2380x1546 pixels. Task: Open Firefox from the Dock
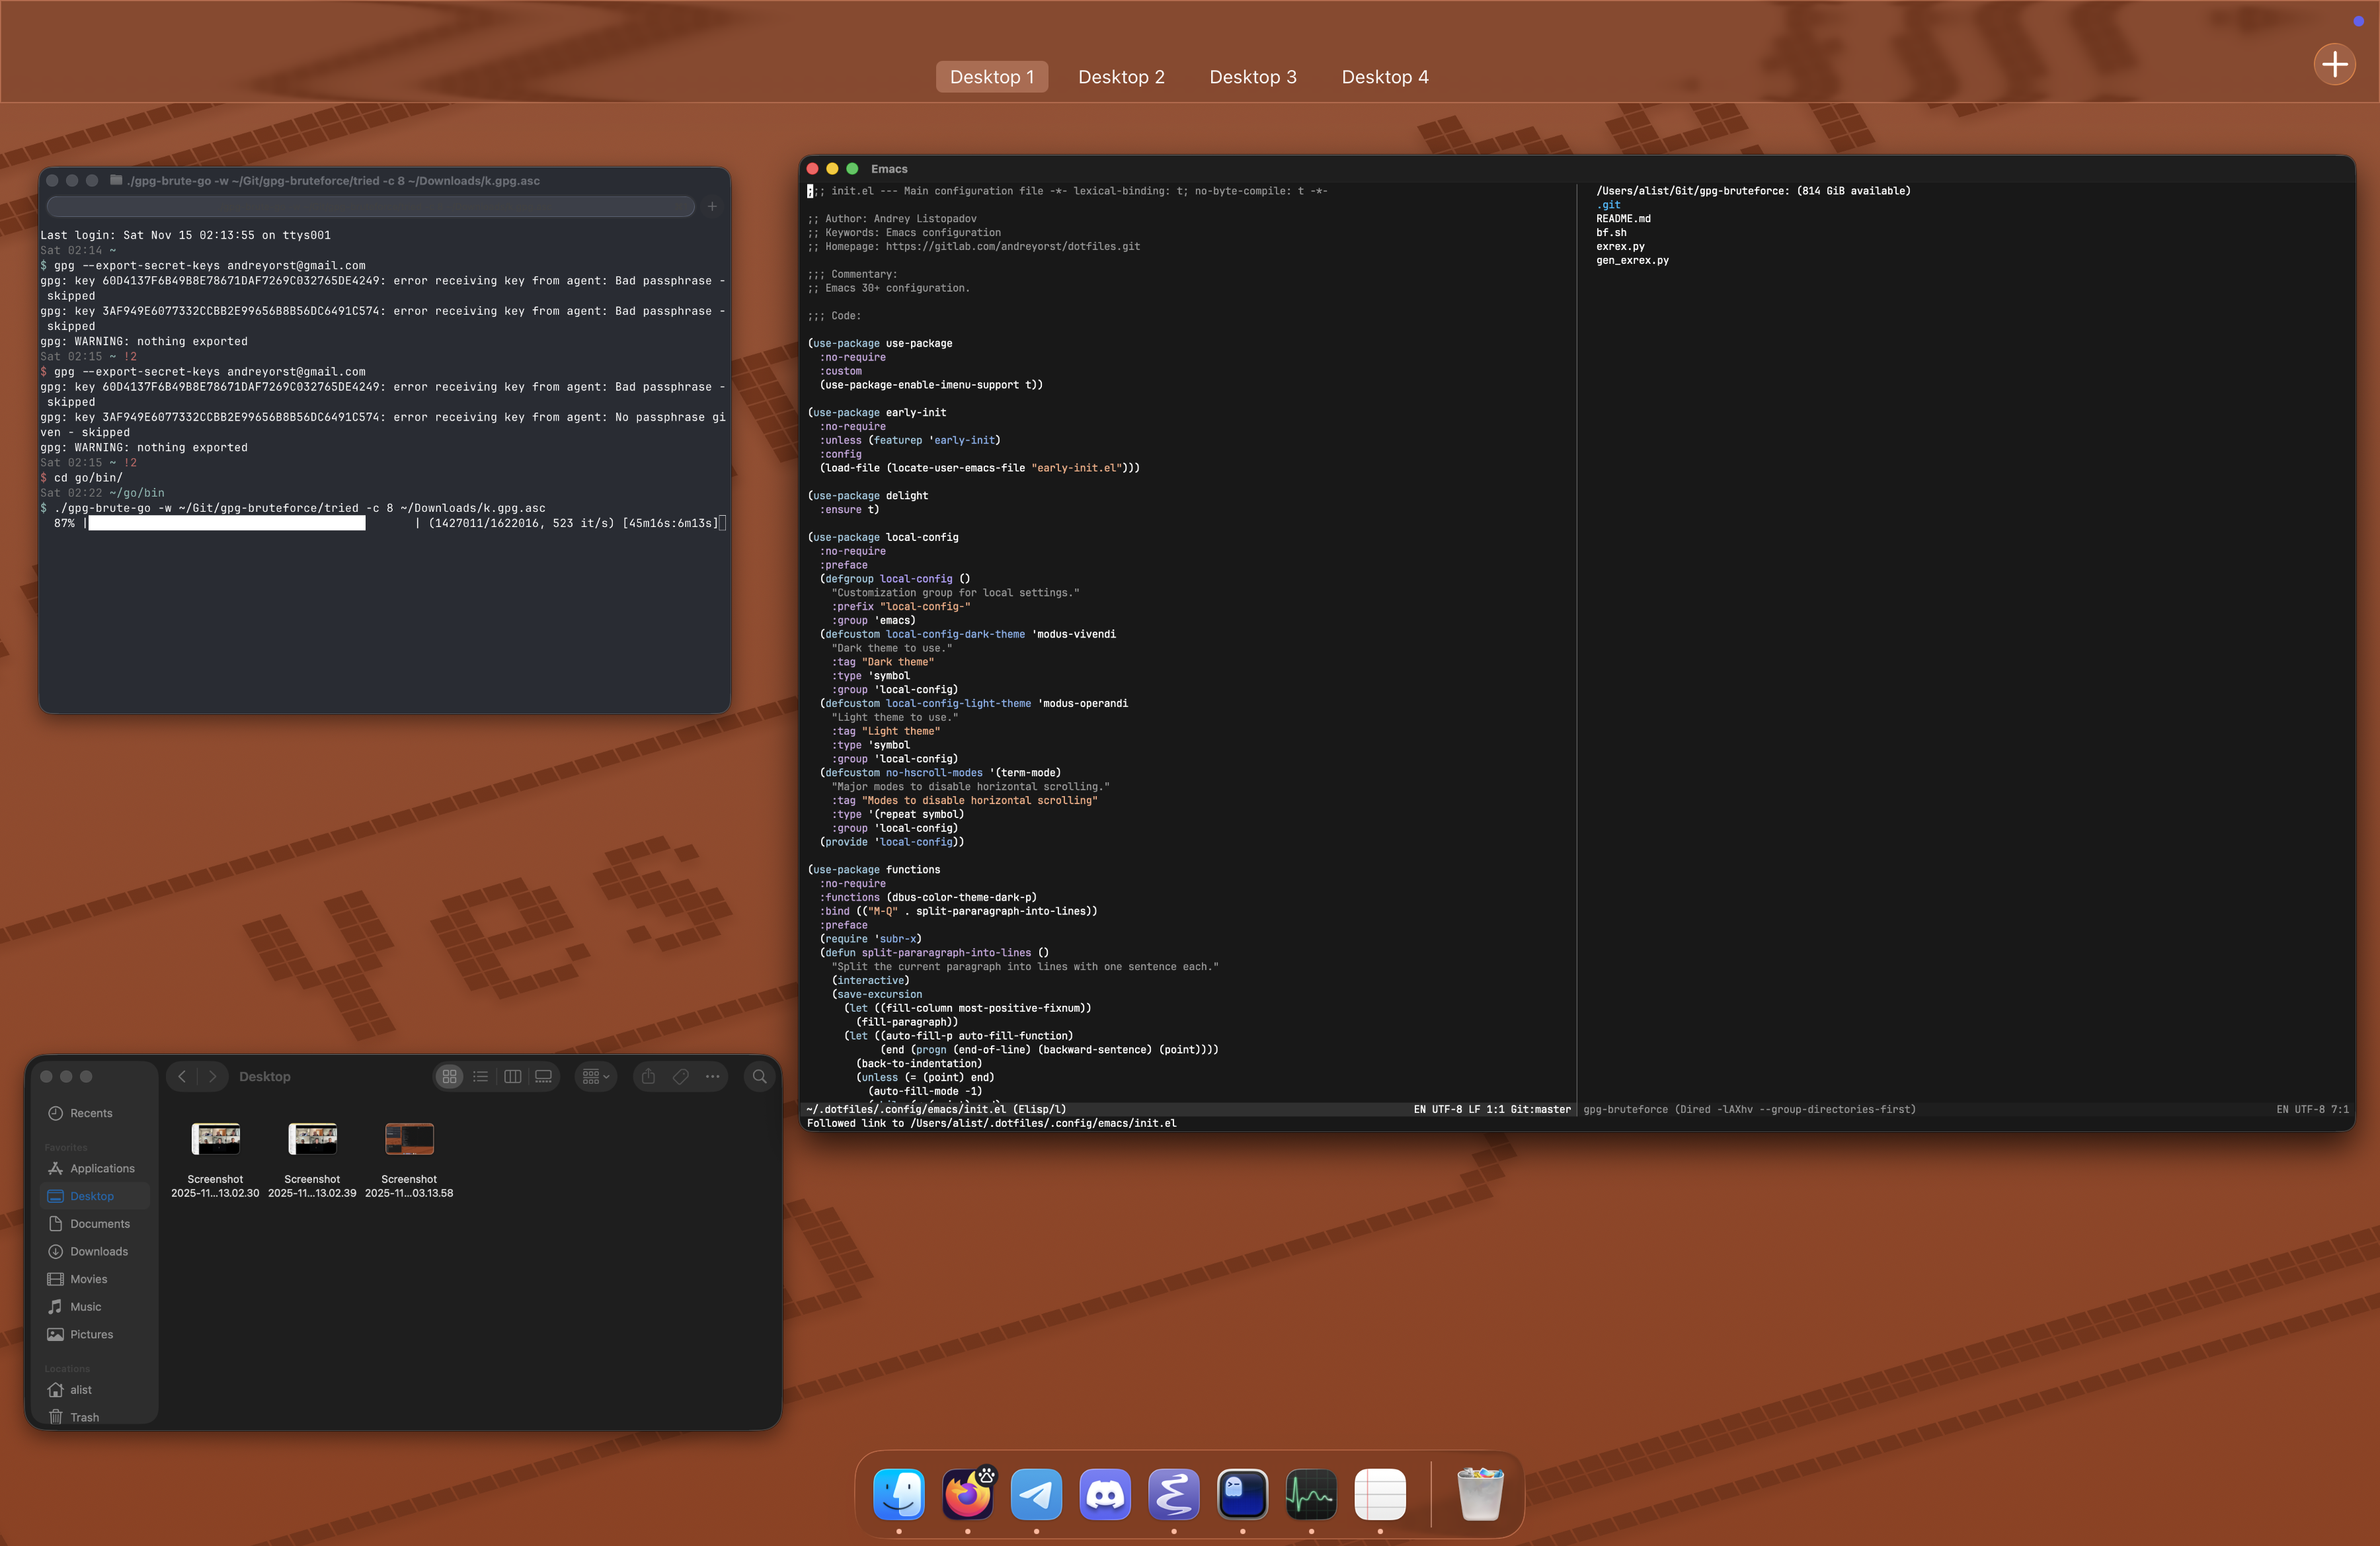pyautogui.click(x=967, y=1495)
